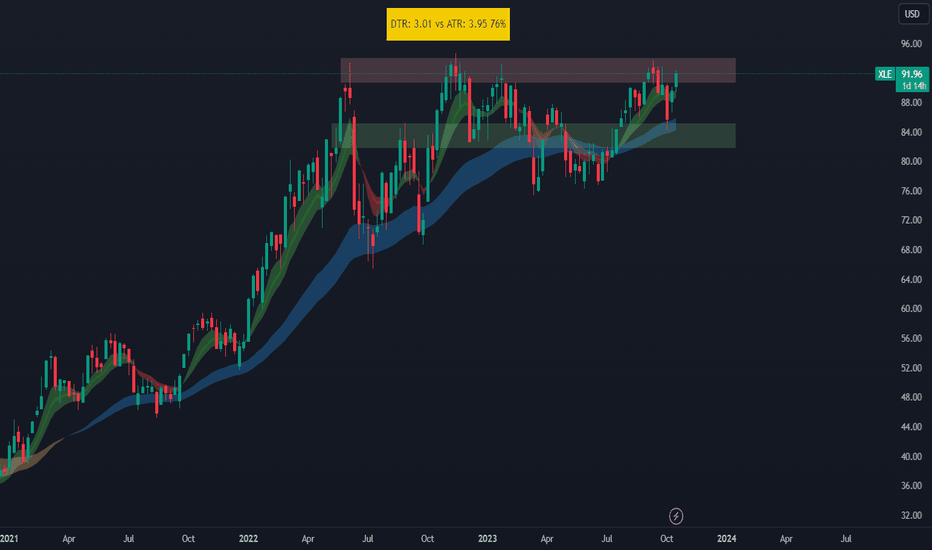Screen dimensions: 932x550
Task: Click the XLE symbol price label
Action: 884,74
